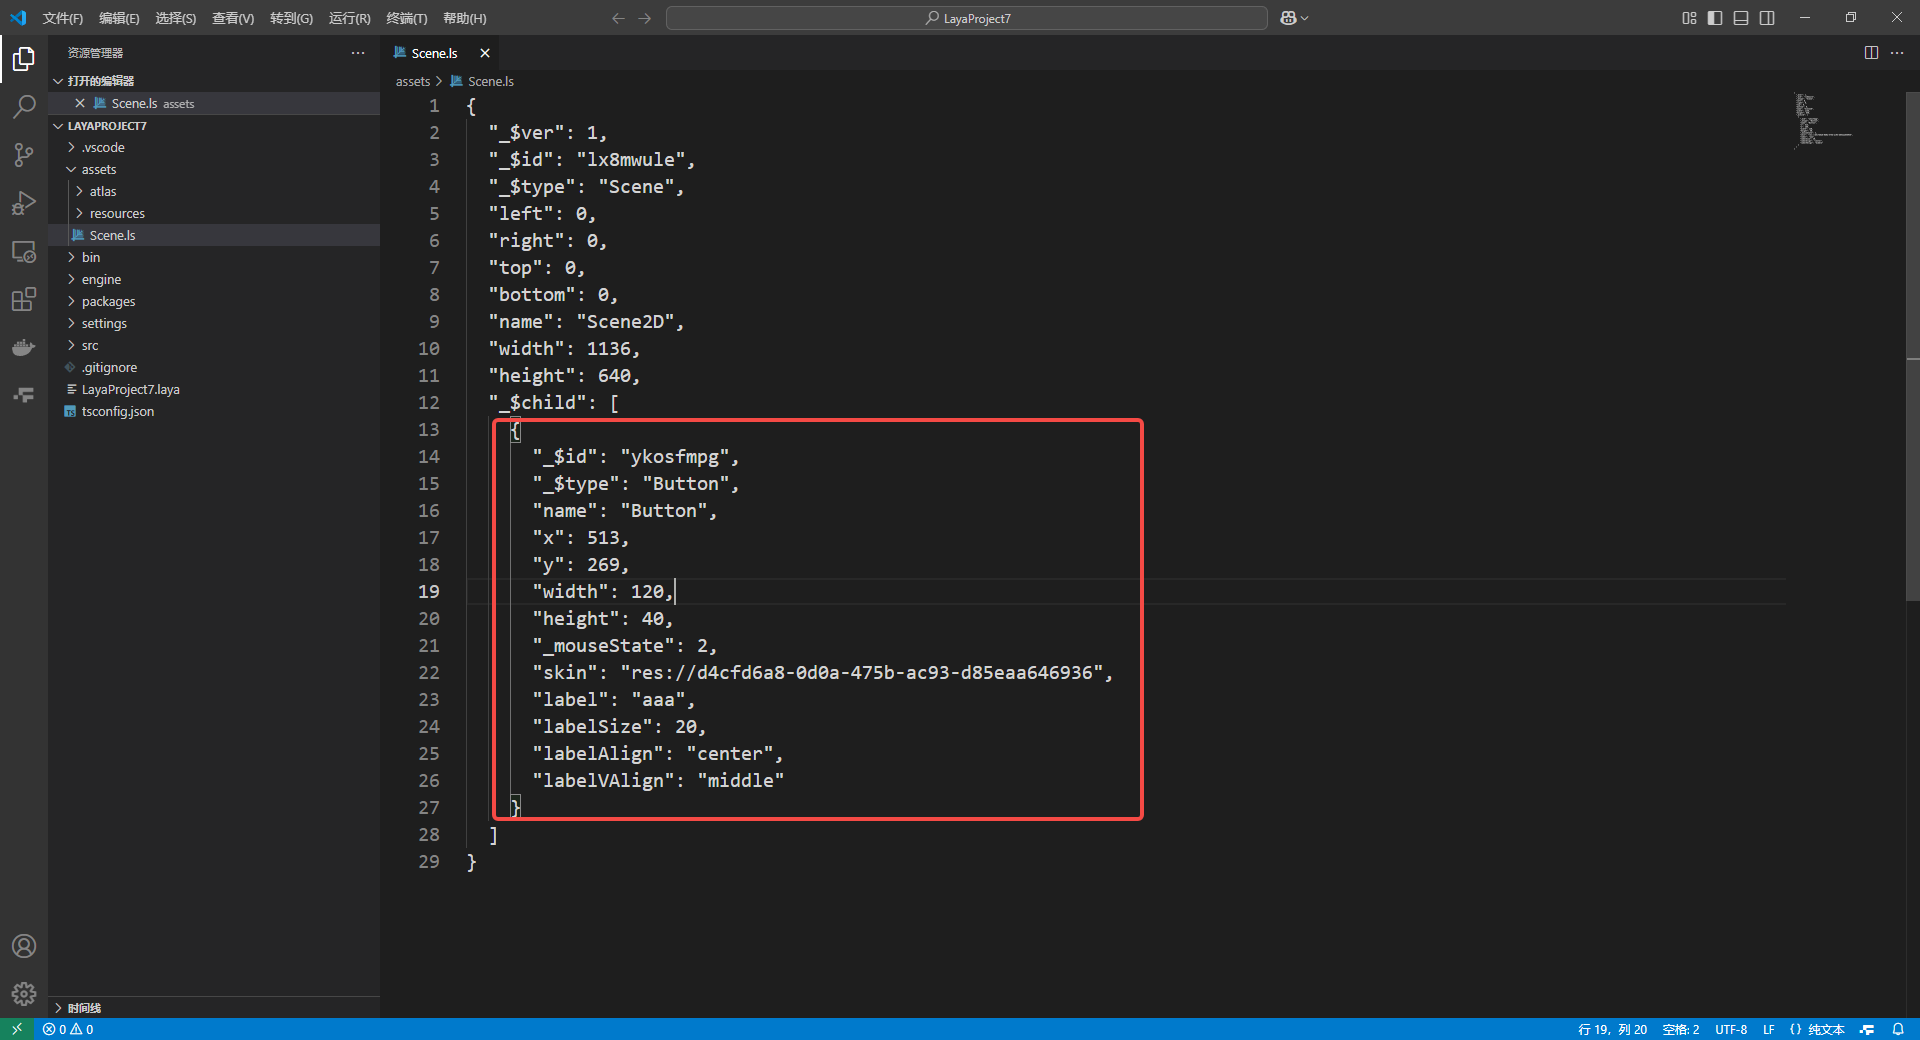This screenshot has height=1040, width=1920.
Task: Open the Docker panel icon
Action: pyautogui.click(x=24, y=347)
